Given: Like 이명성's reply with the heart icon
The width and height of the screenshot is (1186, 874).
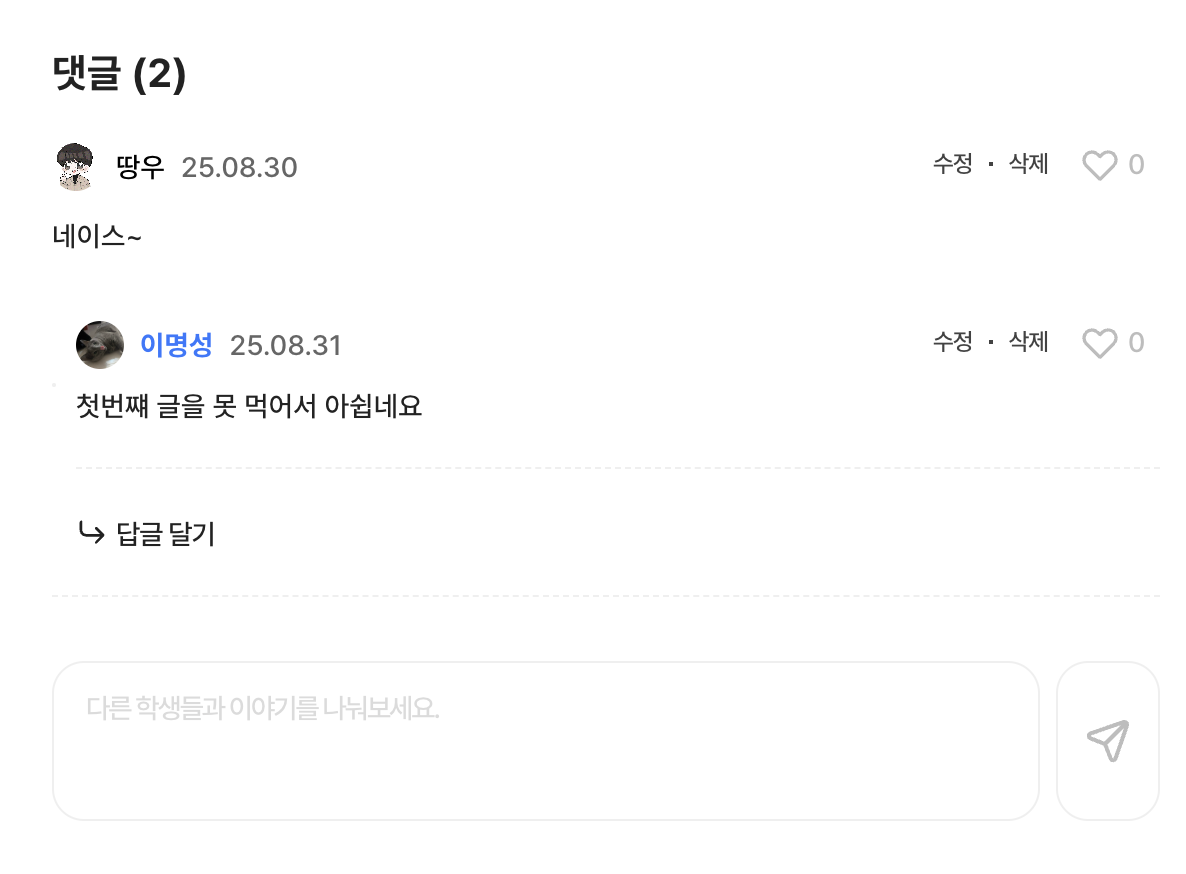Looking at the screenshot, I should [x=1099, y=344].
